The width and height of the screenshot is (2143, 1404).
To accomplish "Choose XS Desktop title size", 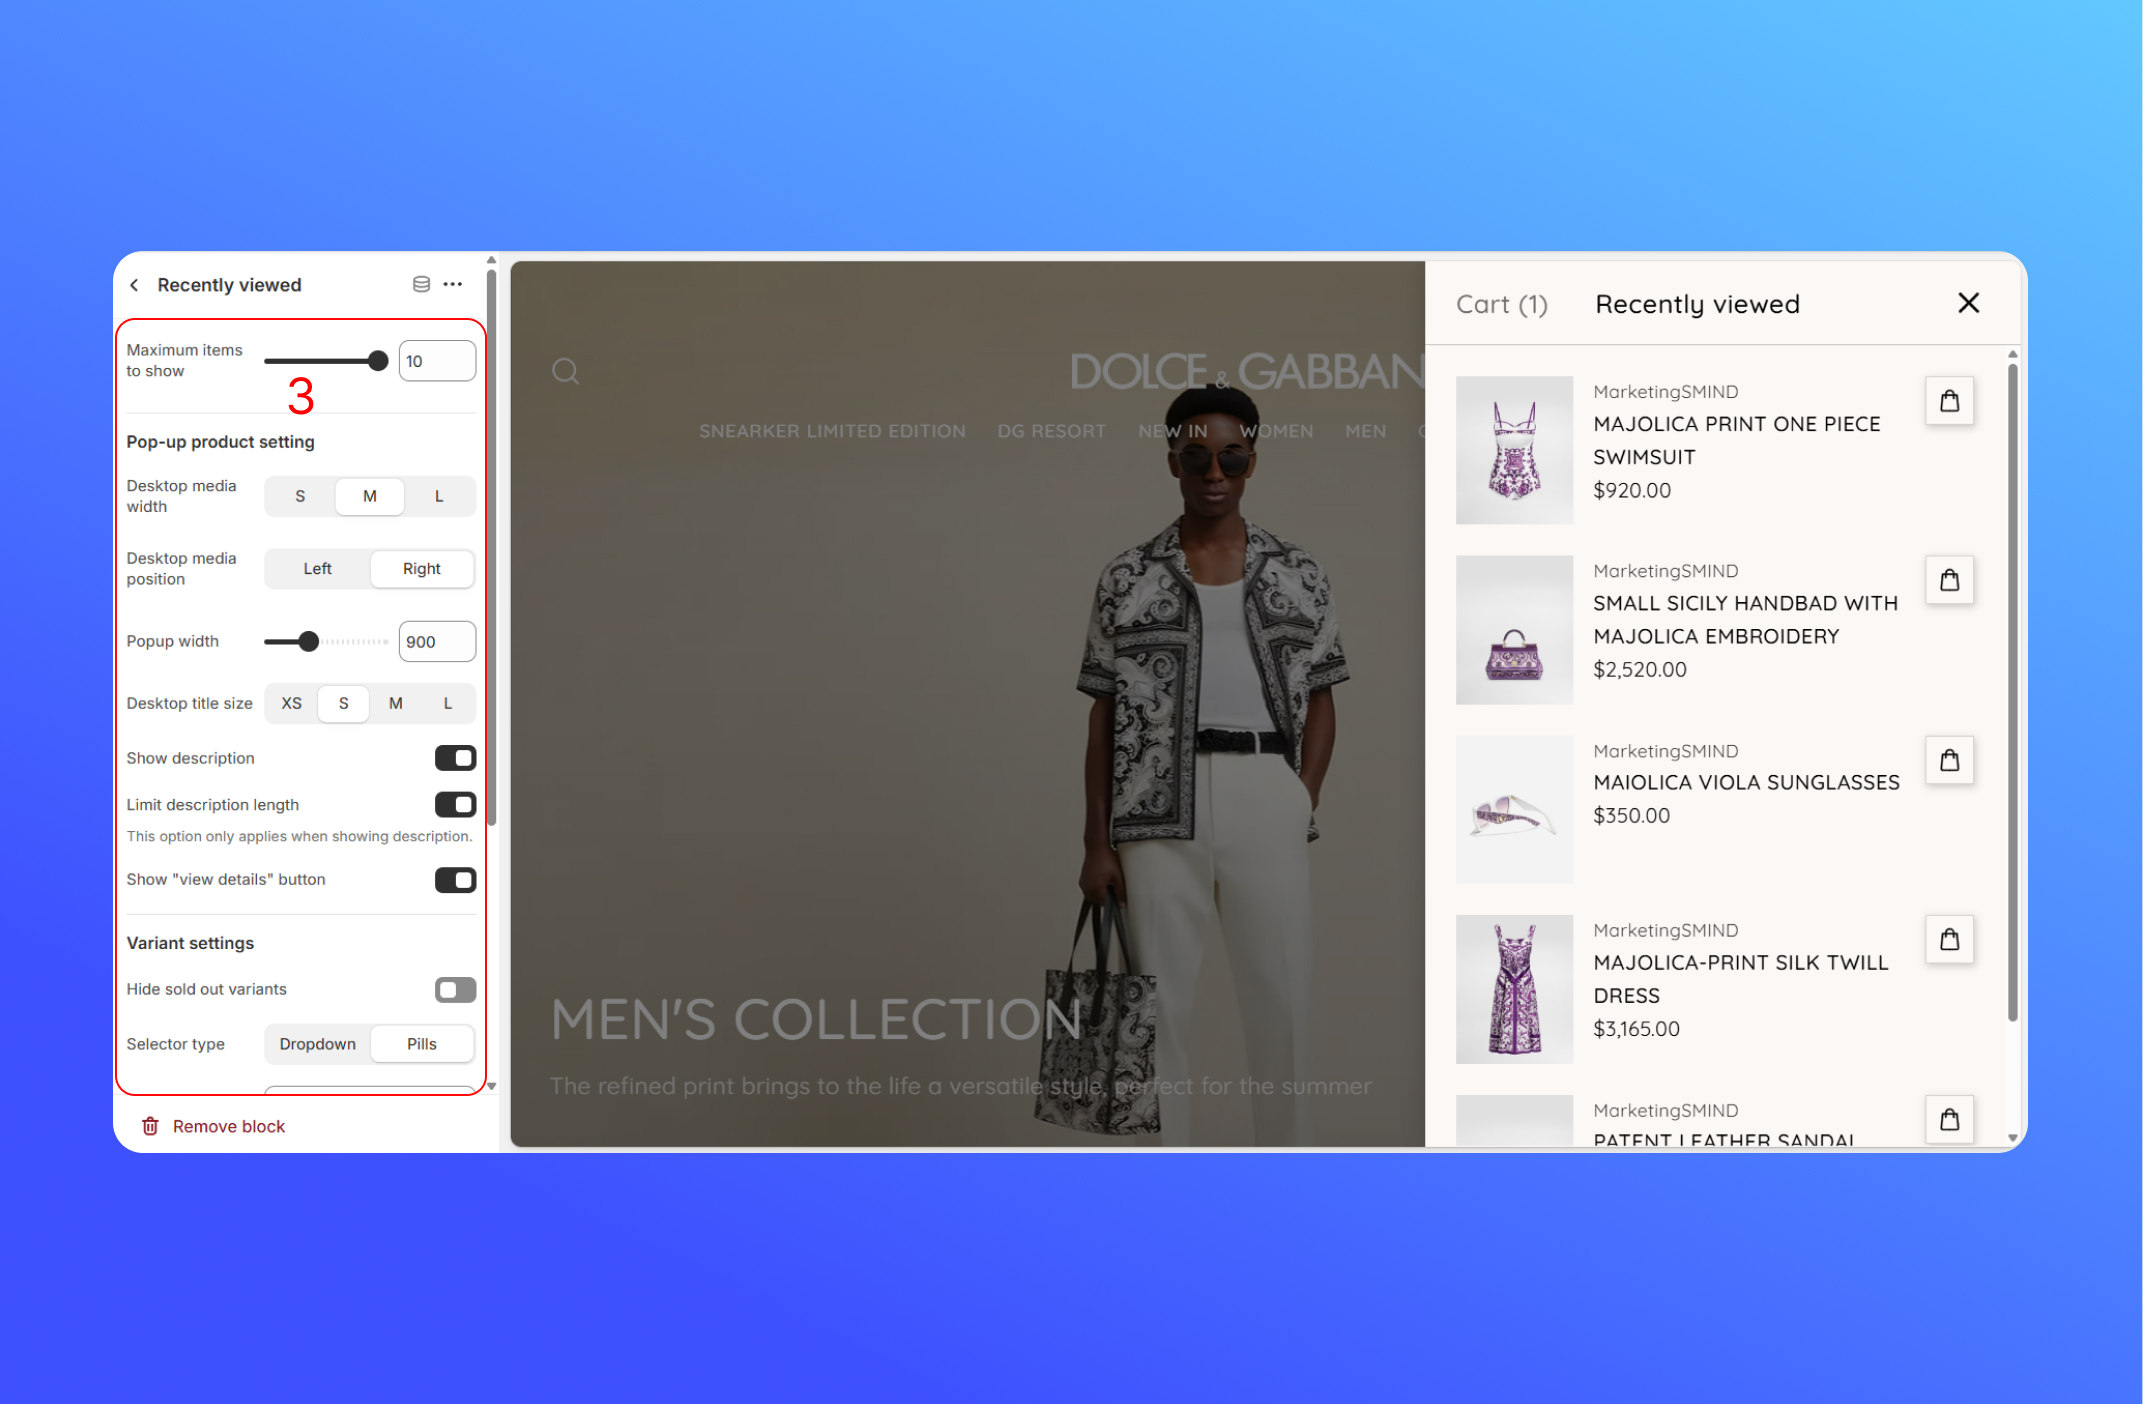I will 291,703.
